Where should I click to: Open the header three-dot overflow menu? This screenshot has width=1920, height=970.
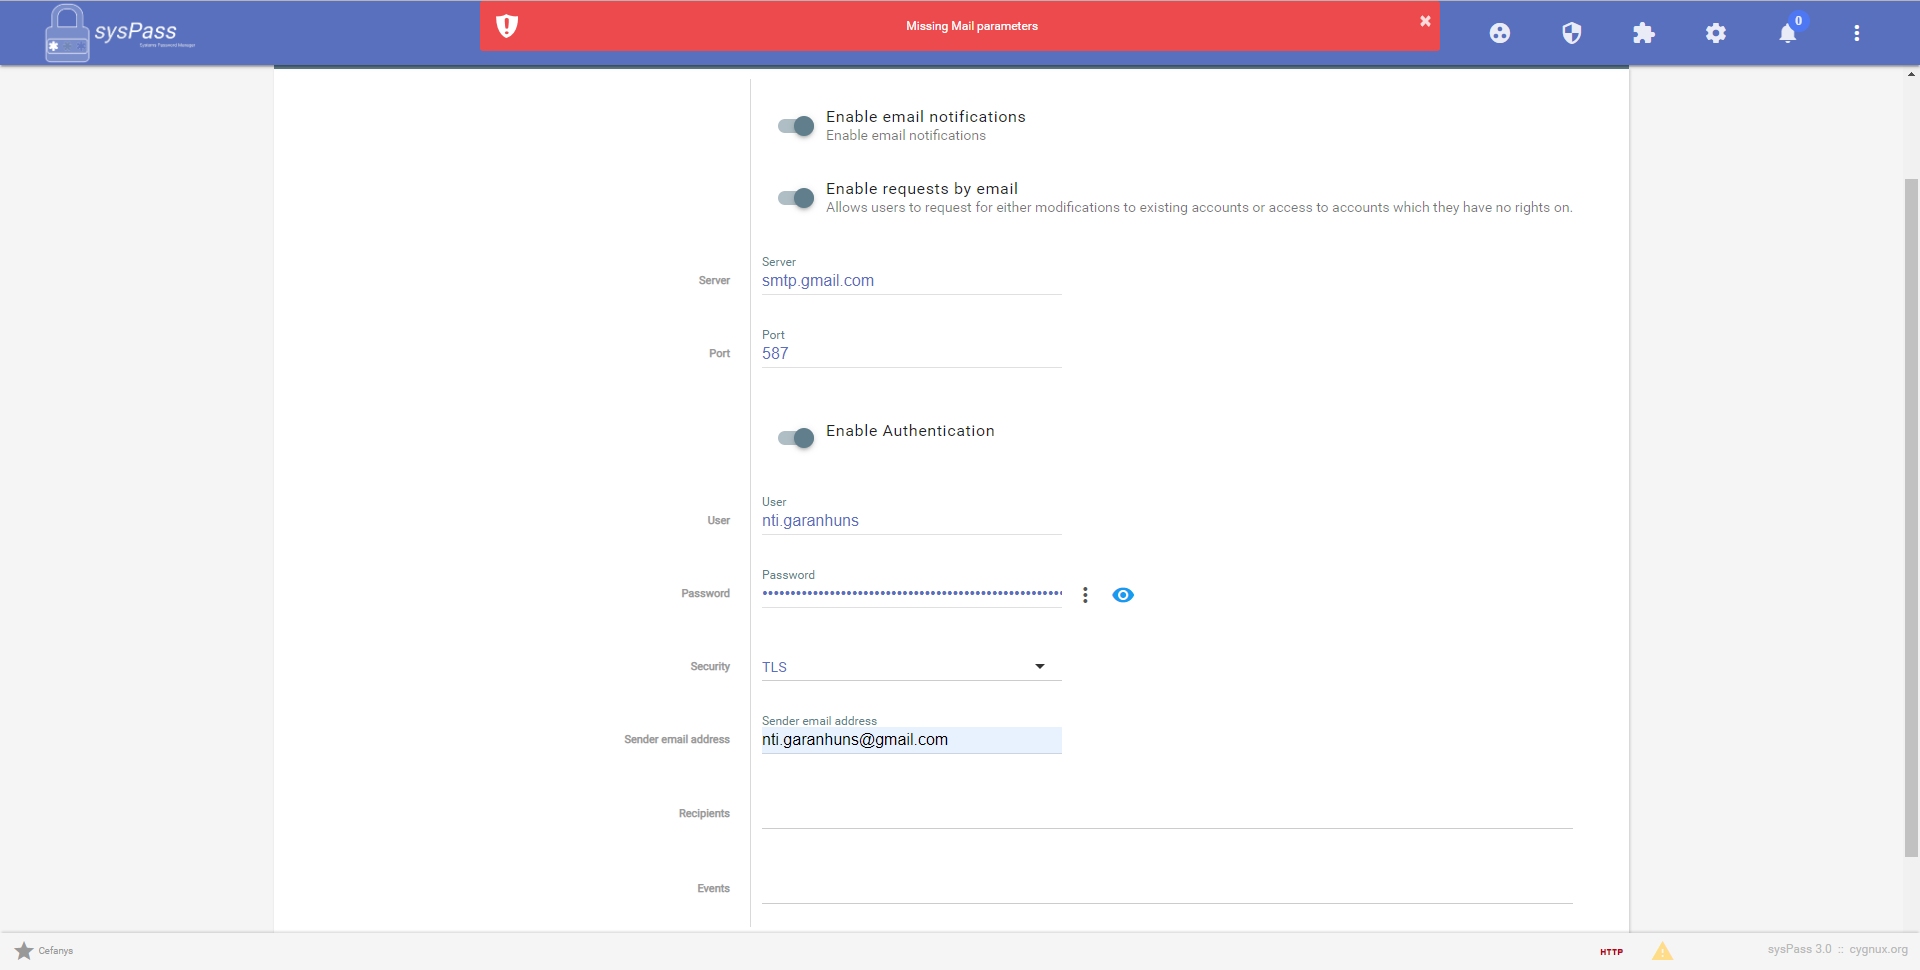1857,33
